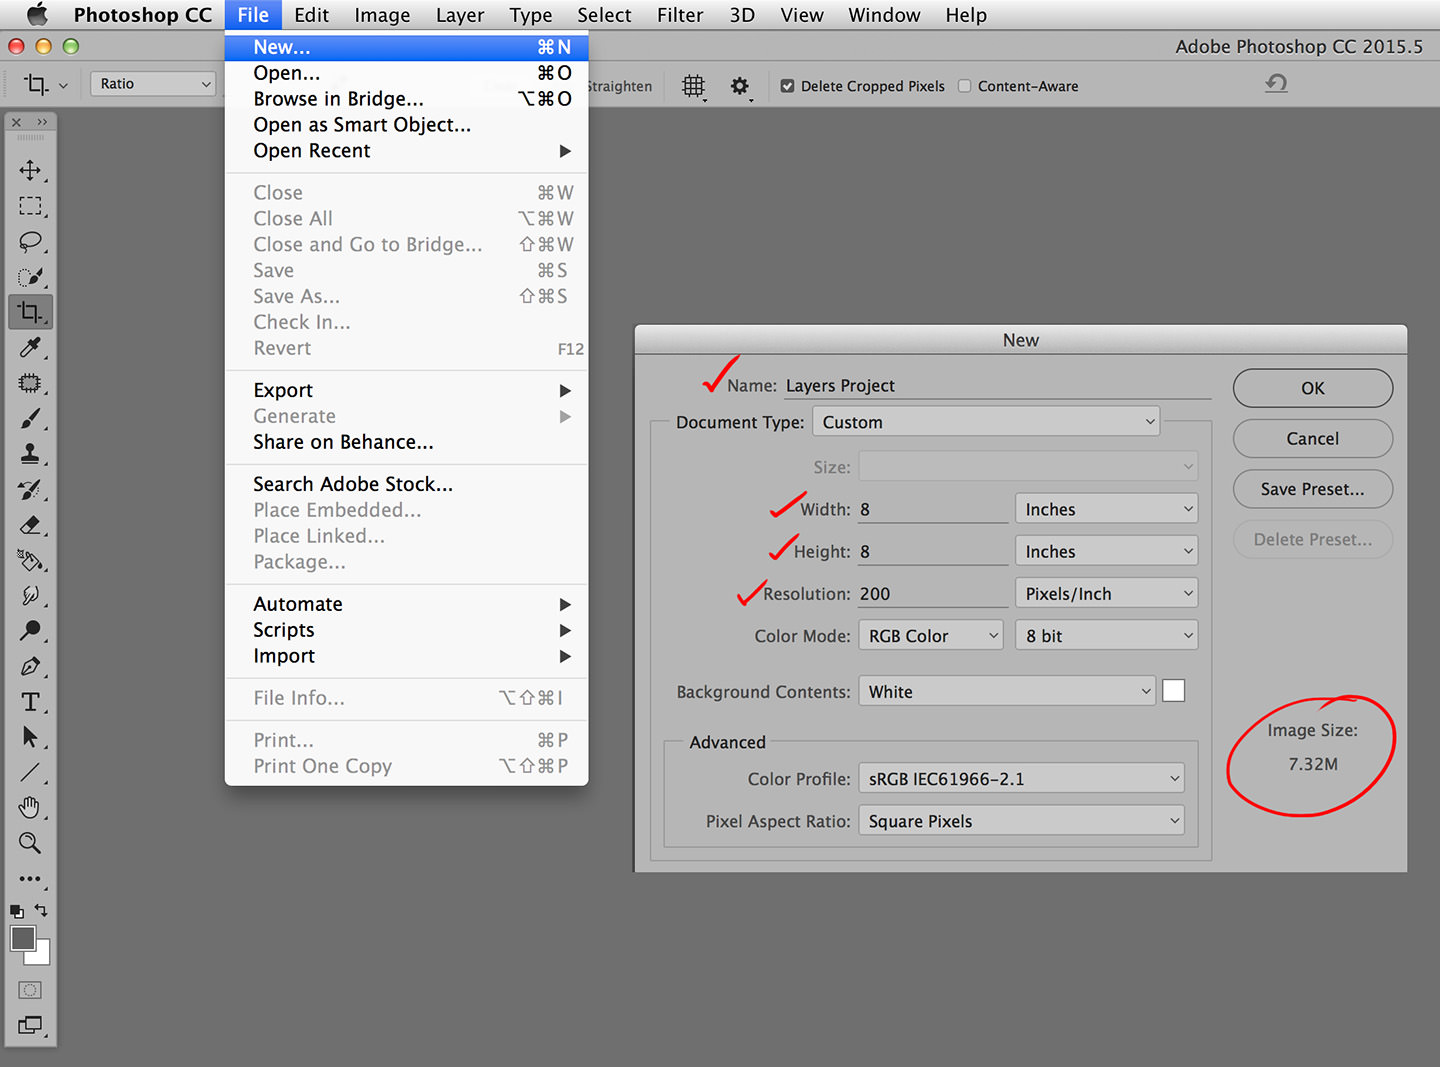The width and height of the screenshot is (1440, 1067).
Task: Uncheck Delete Cropped Pixels
Action: tap(787, 87)
